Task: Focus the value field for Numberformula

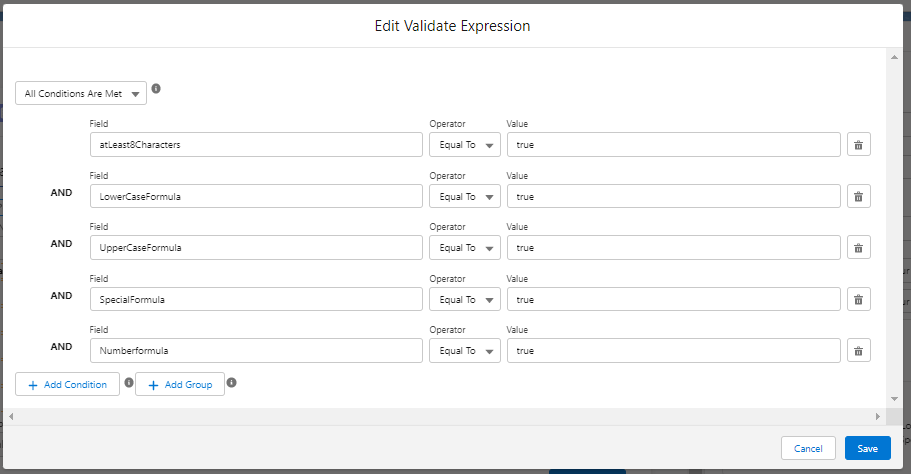Action: point(673,351)
